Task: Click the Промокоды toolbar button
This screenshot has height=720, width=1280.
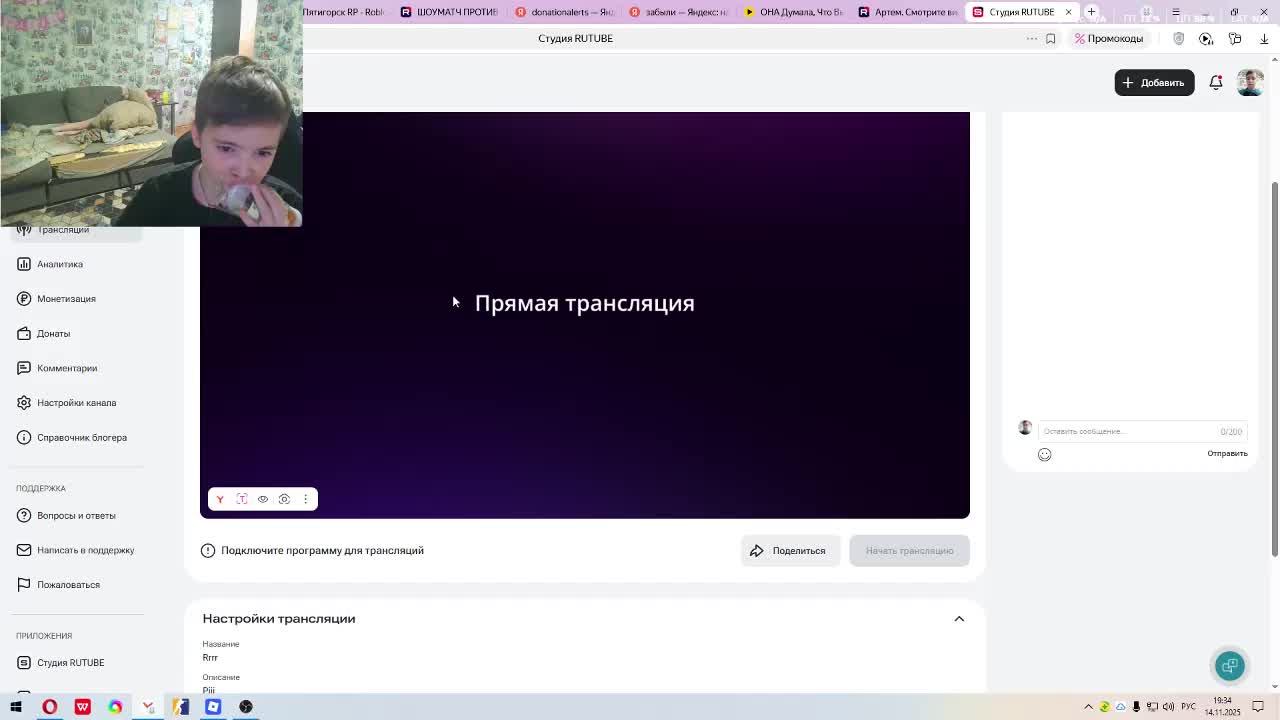Action: coord(1109,38)
